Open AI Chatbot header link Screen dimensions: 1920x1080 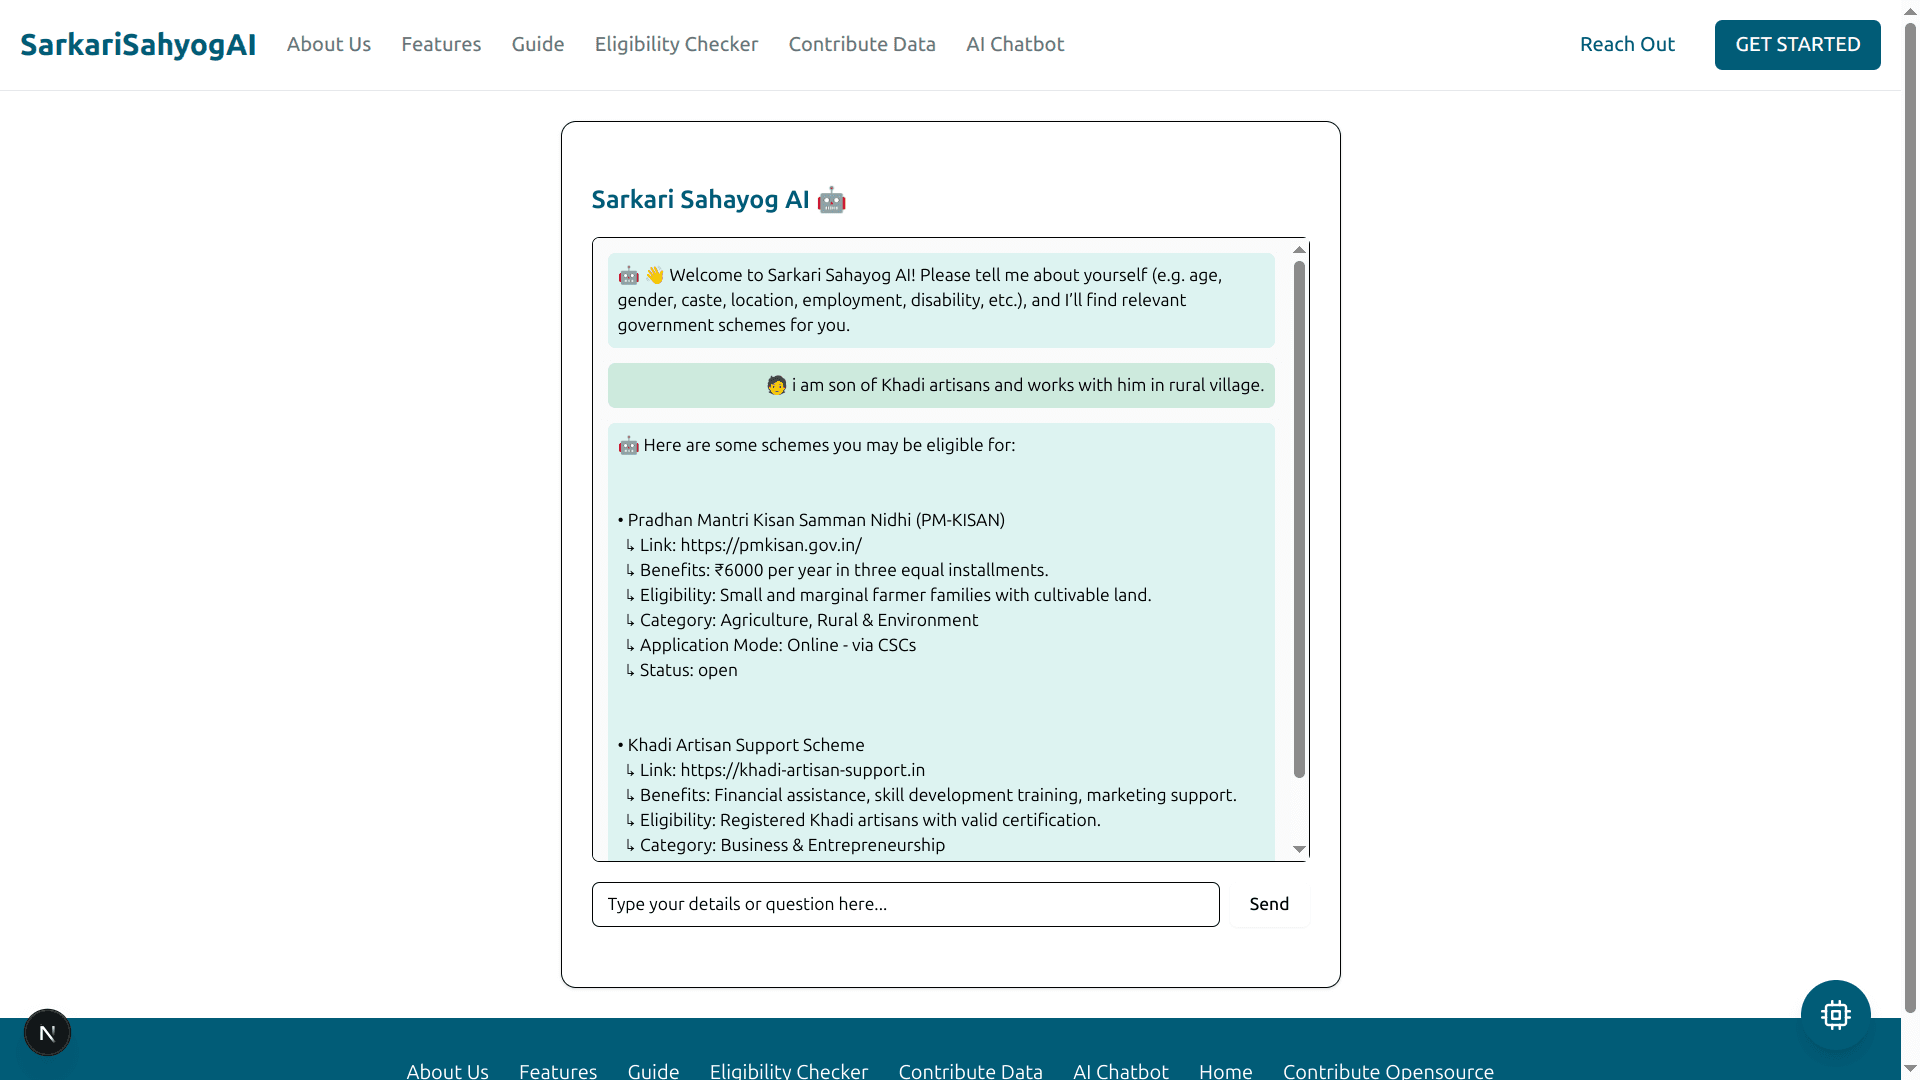tap(1014, 45)
